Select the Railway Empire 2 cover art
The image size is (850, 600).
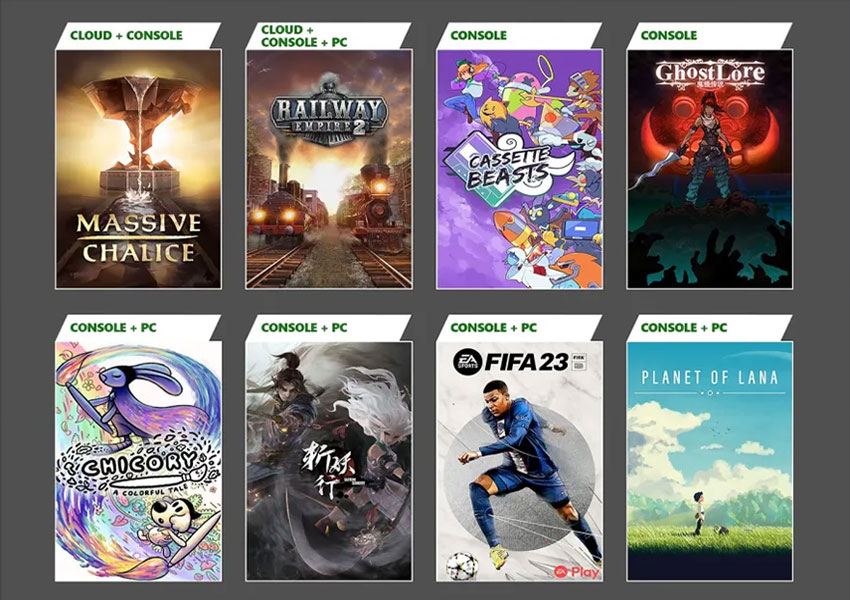click(329, 169)
